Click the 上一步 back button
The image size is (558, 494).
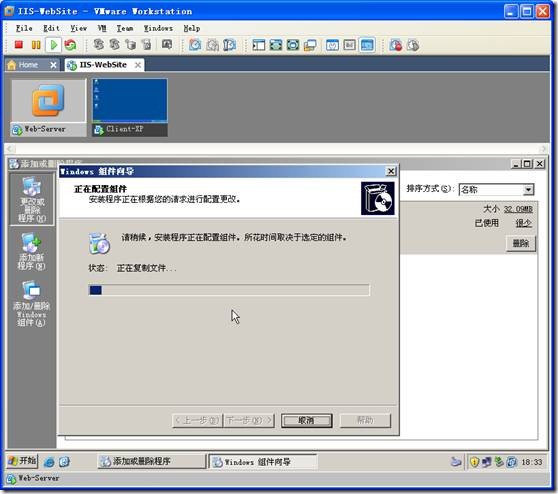197,420
